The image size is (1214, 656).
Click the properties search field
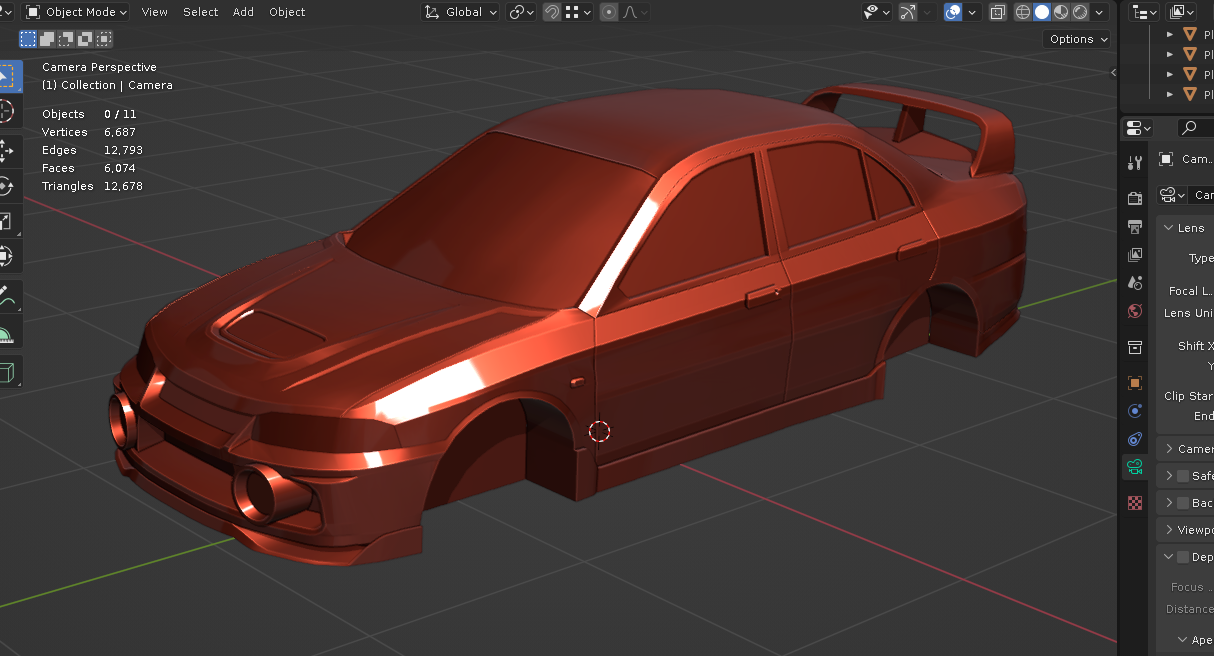click(x=1195, y=128)
